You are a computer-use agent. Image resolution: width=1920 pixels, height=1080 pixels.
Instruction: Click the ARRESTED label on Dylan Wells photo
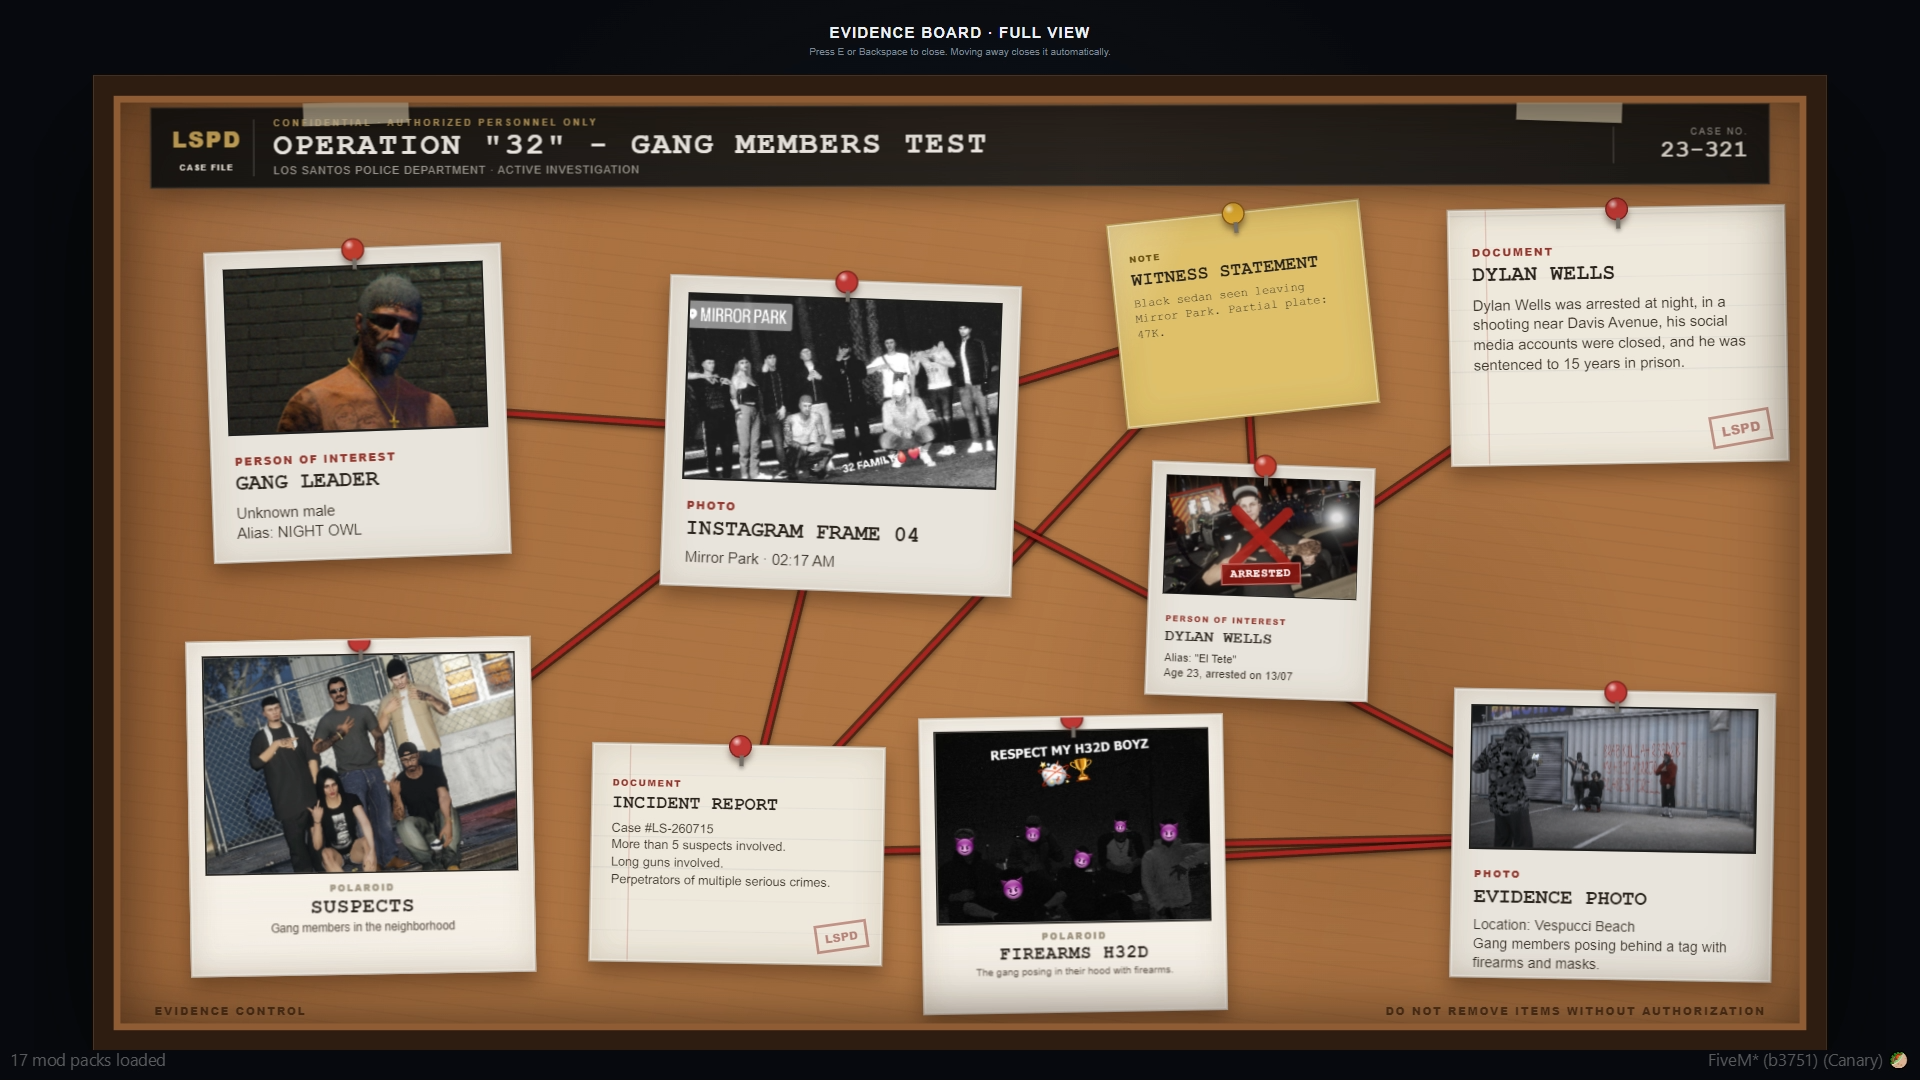(1260, 573)
